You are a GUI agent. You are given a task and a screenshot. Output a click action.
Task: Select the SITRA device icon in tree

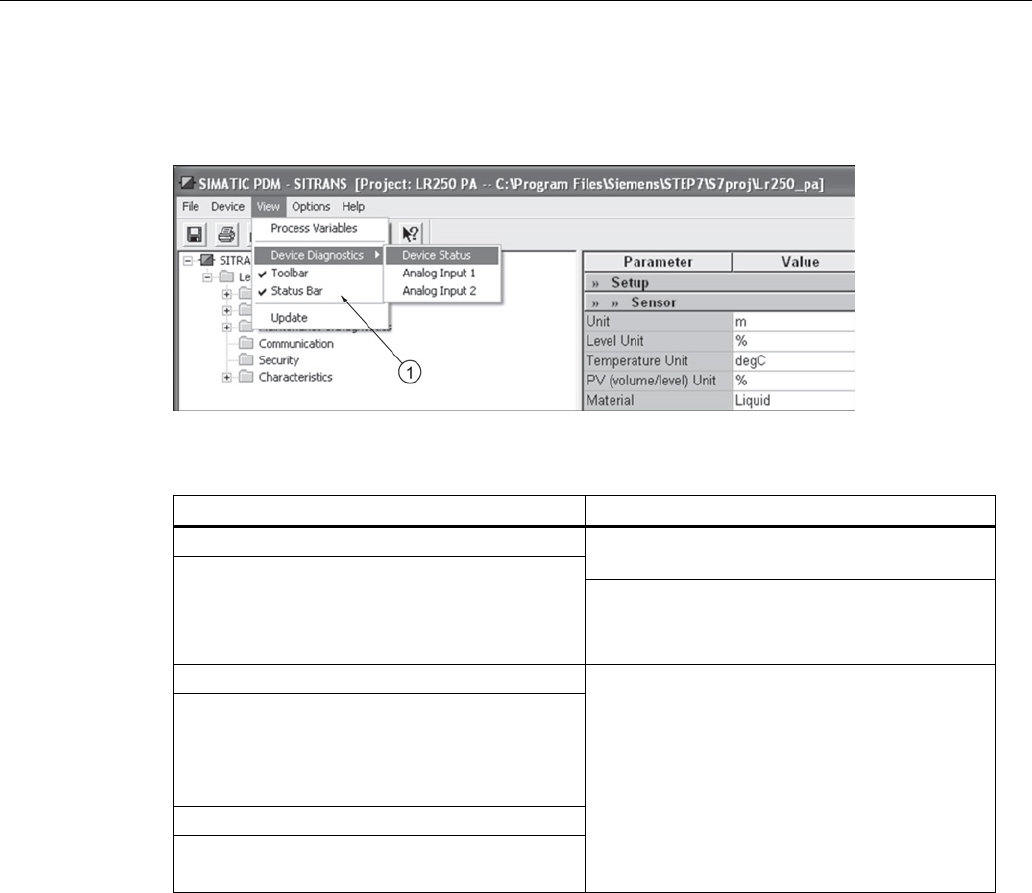coord(207,260)
